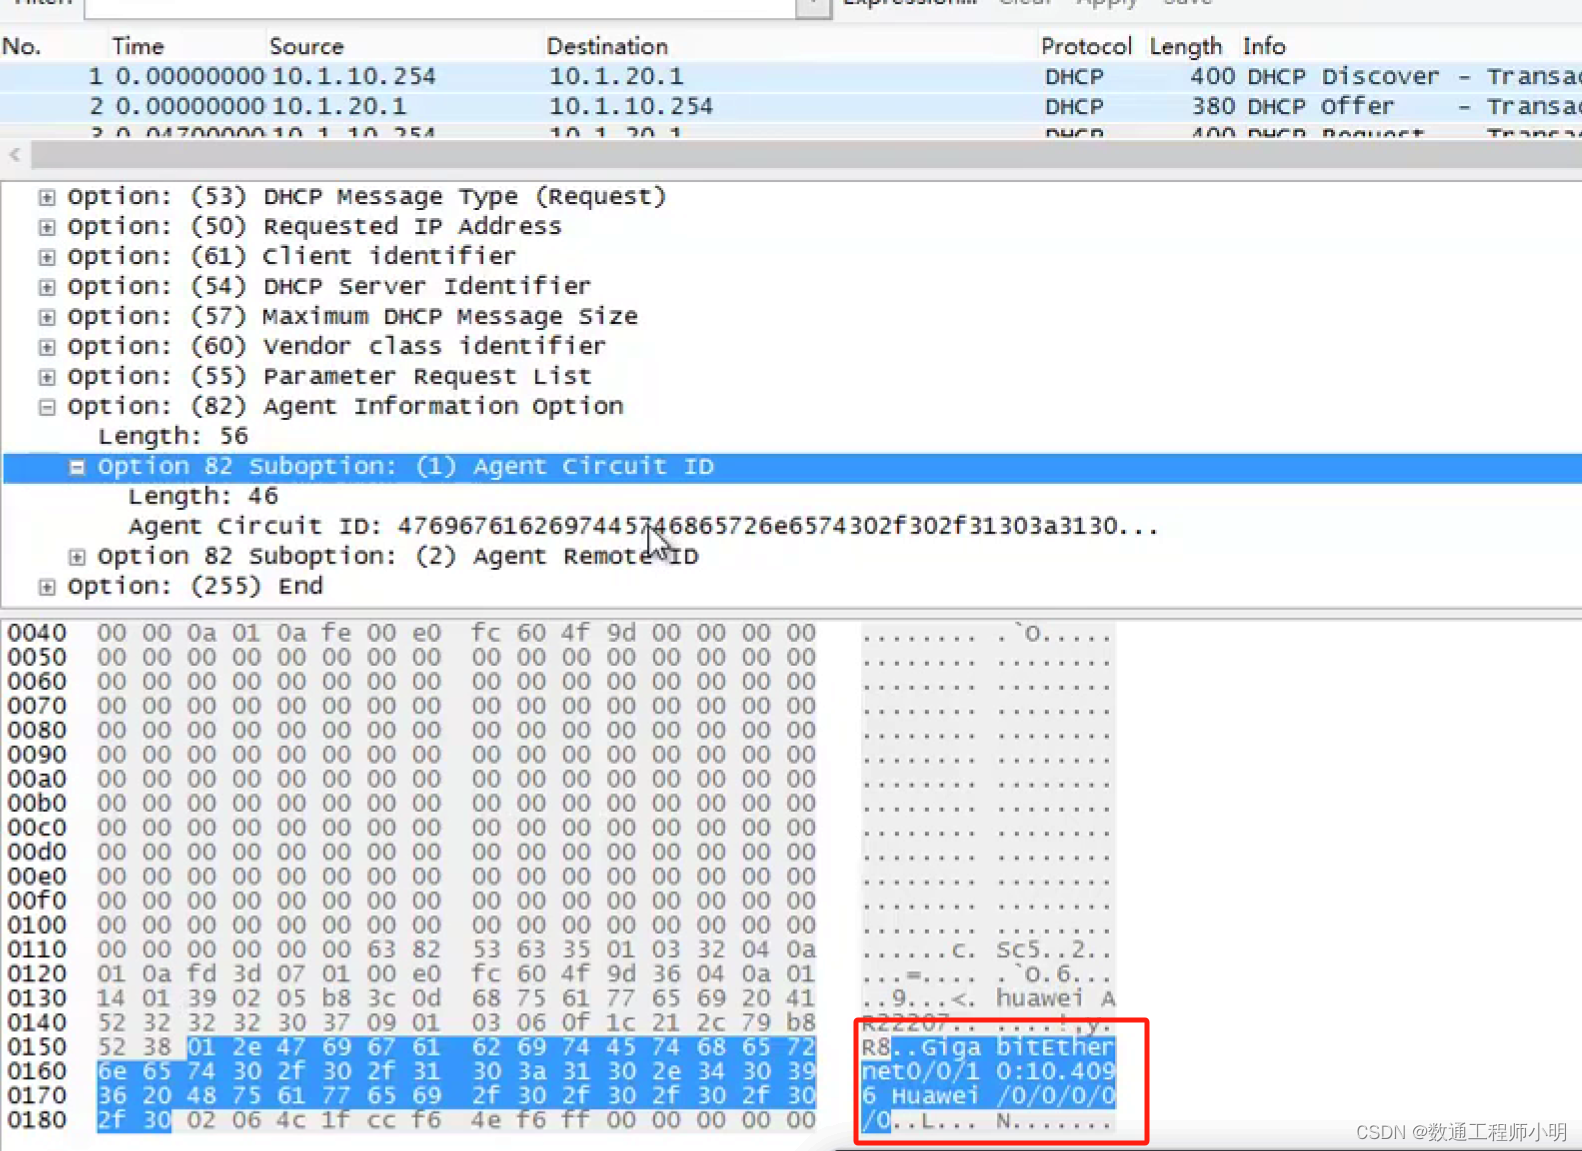
Task: Expand Option 57 Maximum DHCP Message Size
Action: pyautogui.click(x=47, y=317)
